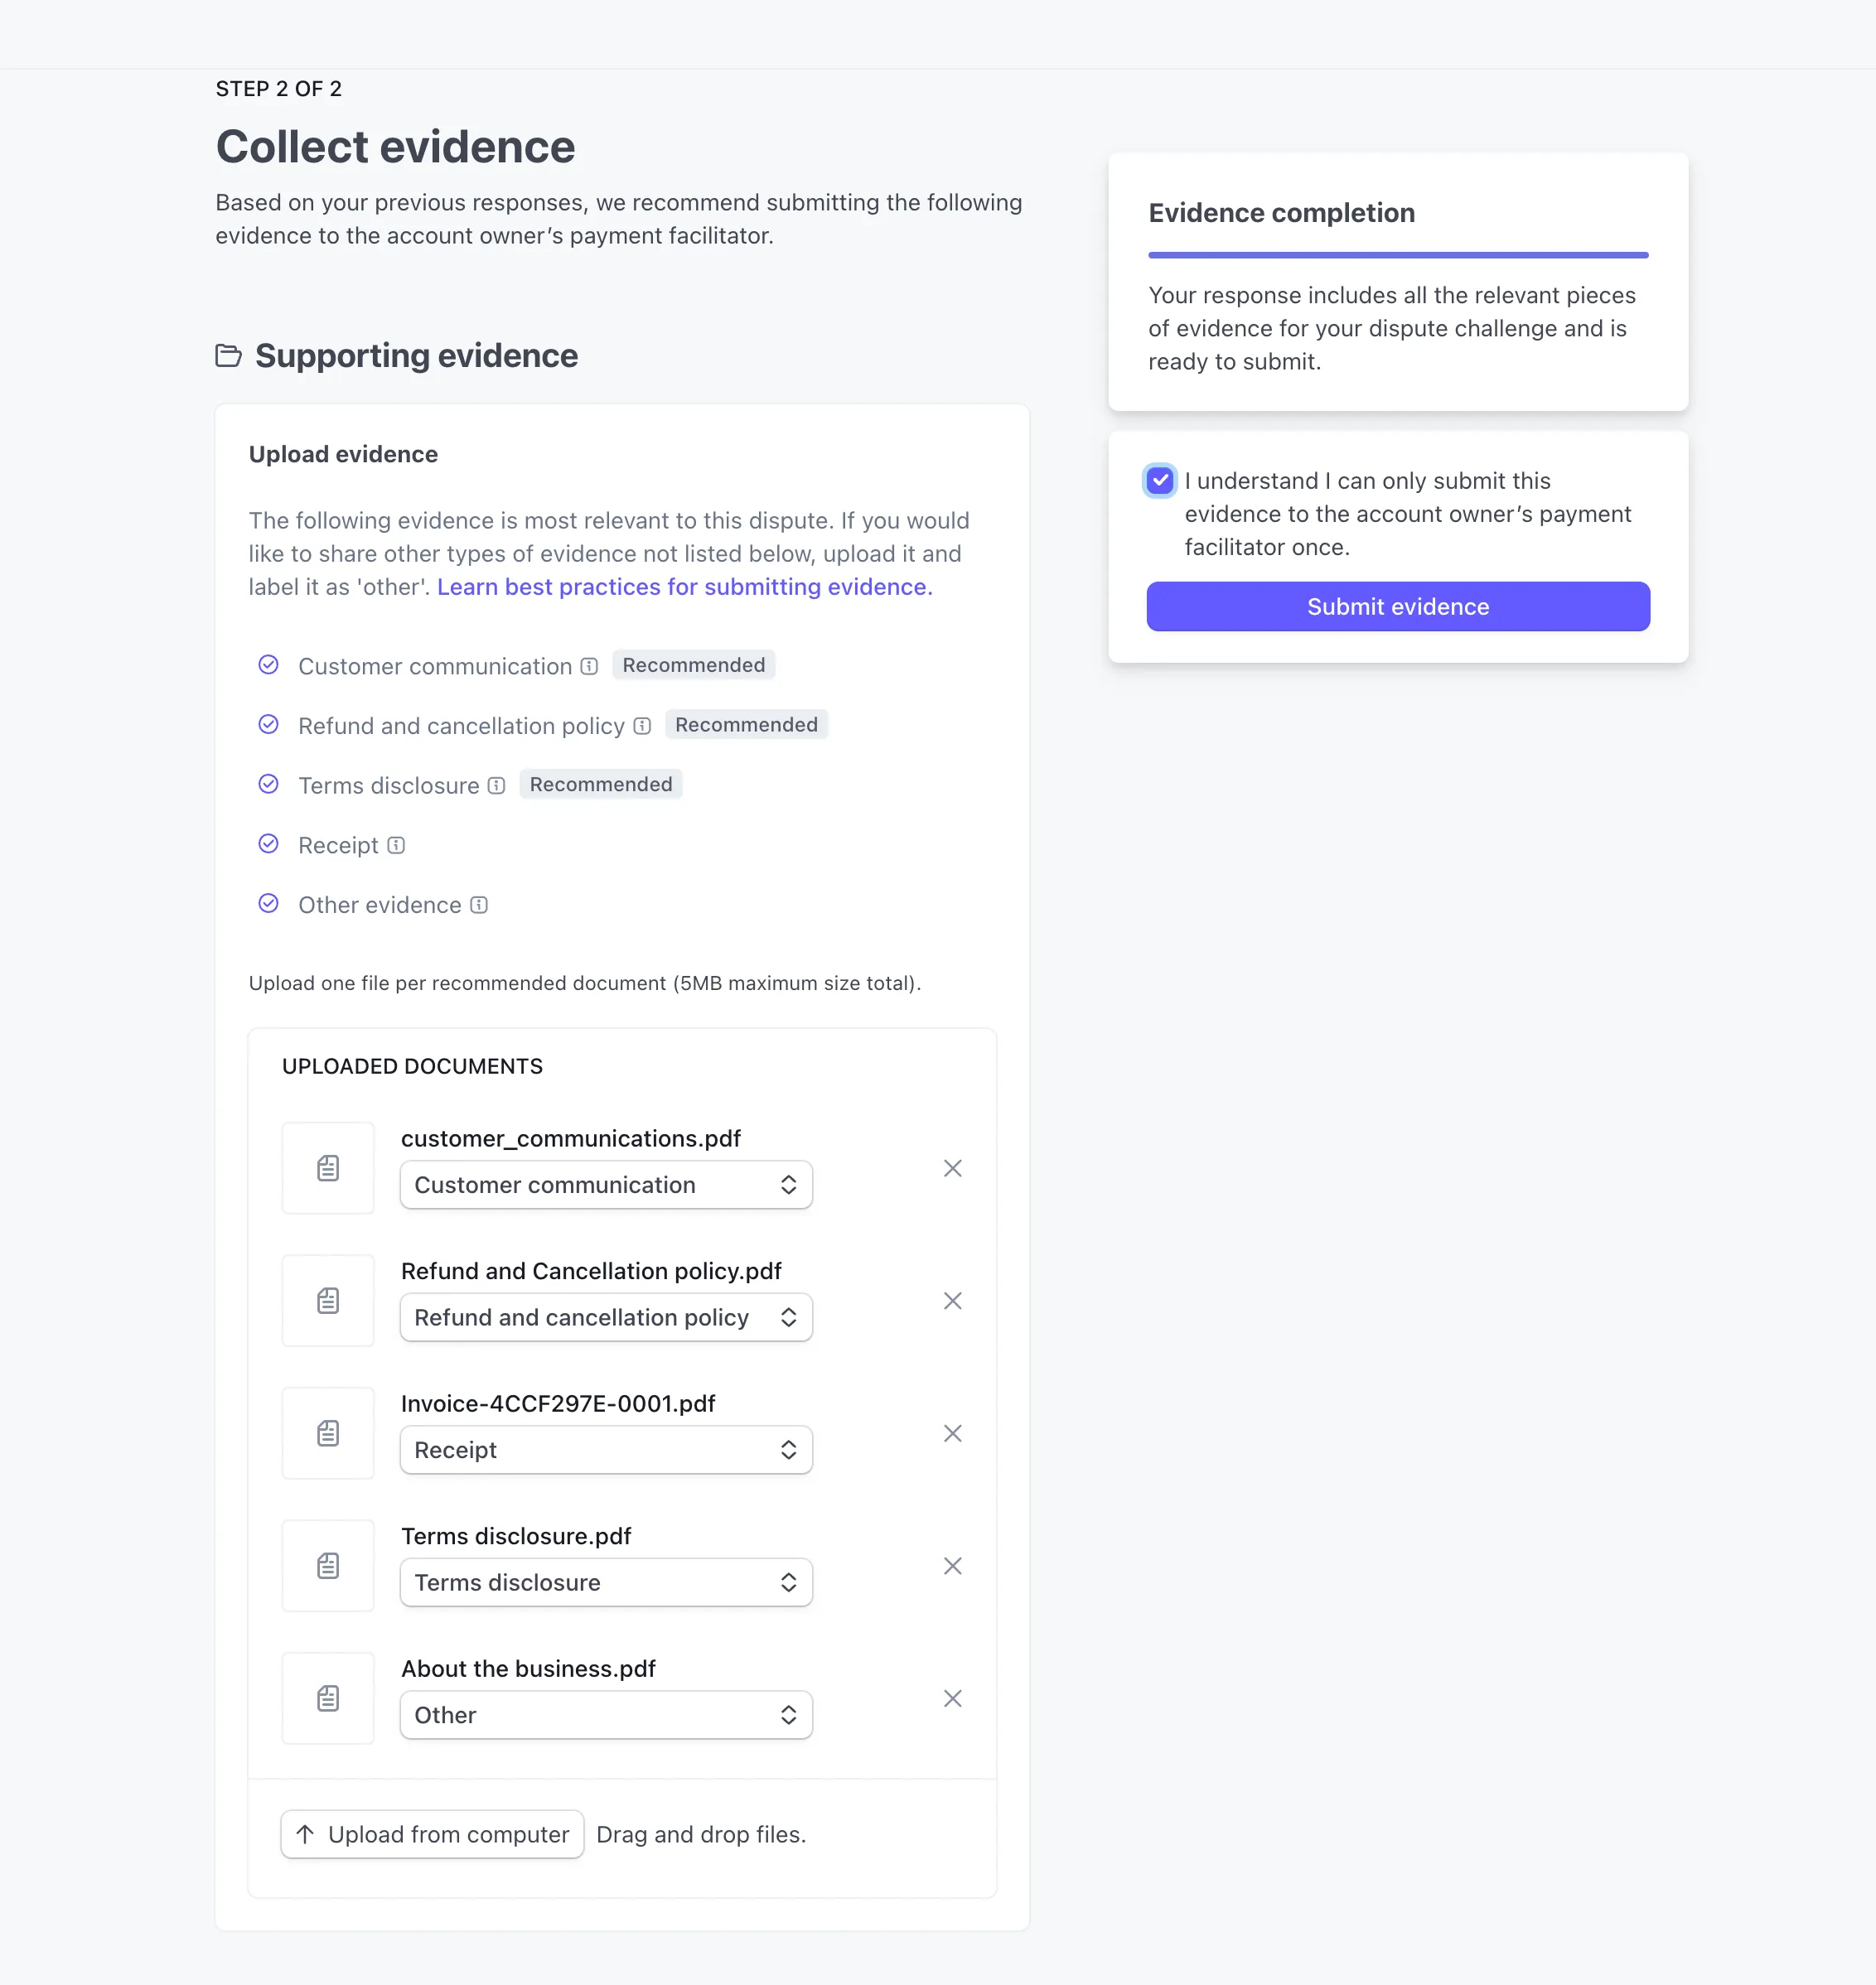Click the Customer communication checkmark icon
This screenshot has width=1876, height=1985.
[268, 665]
